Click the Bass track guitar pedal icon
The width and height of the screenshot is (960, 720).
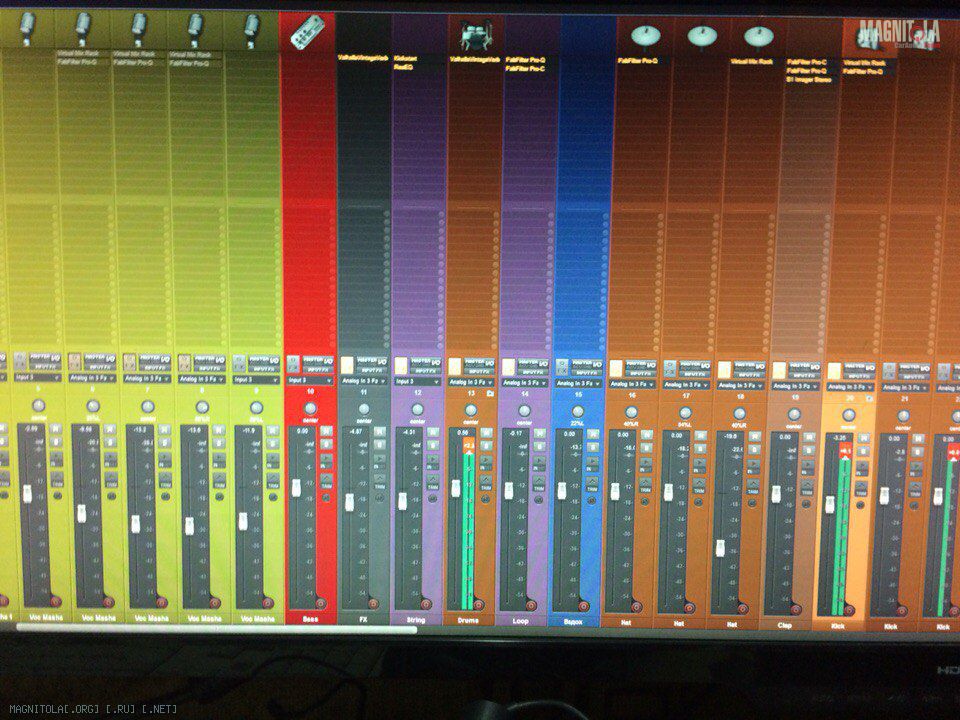coord(308,32)
